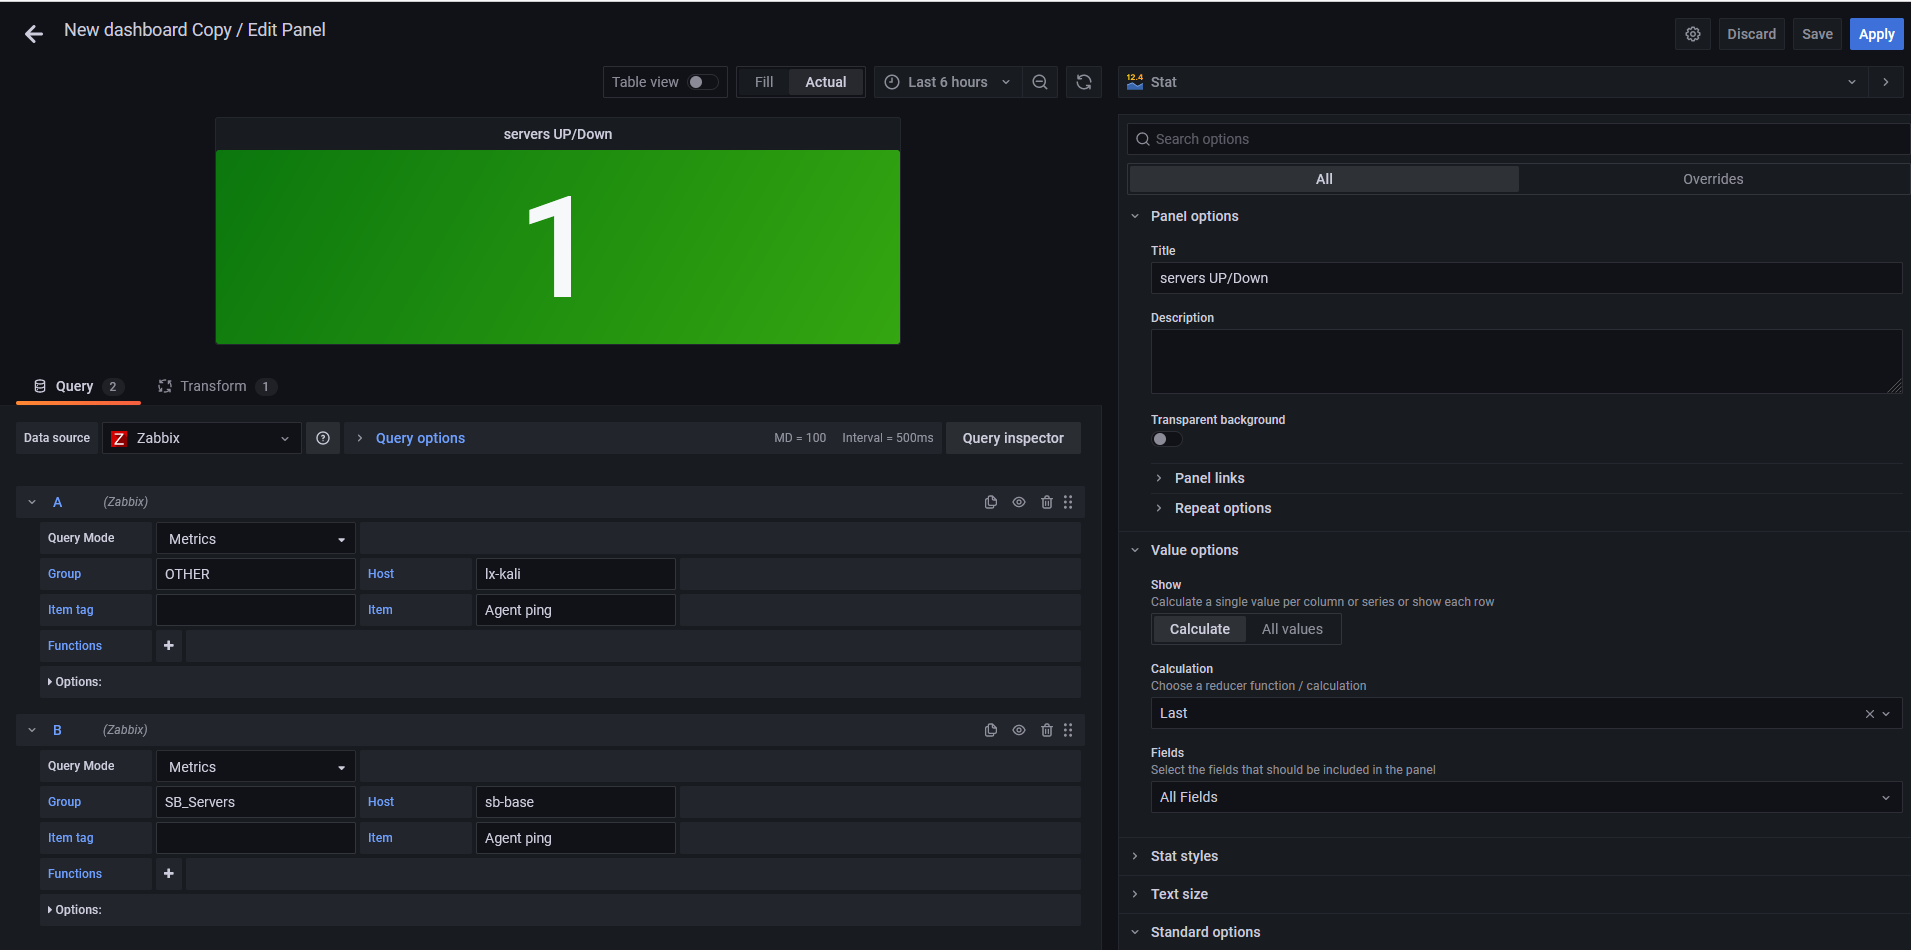Image resolution: width=1911 pixels, height=950 pixels.
Task: Zoom out the time range
Action: point(1040,82)
